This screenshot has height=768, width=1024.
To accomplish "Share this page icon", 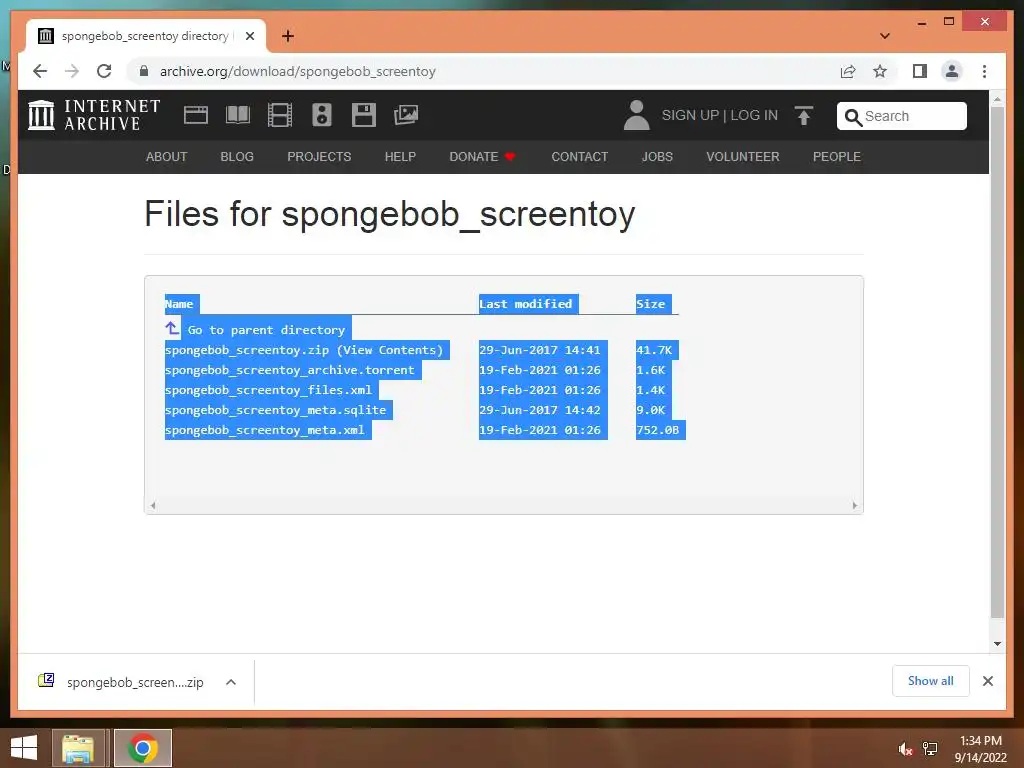I will coord(848,71).
